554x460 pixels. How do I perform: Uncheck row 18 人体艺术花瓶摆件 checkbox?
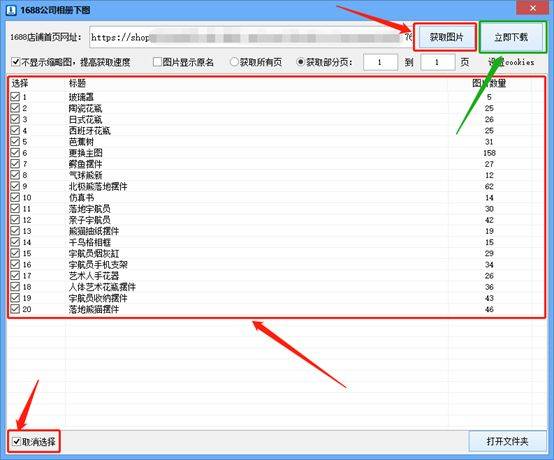(x=15, y=287)
